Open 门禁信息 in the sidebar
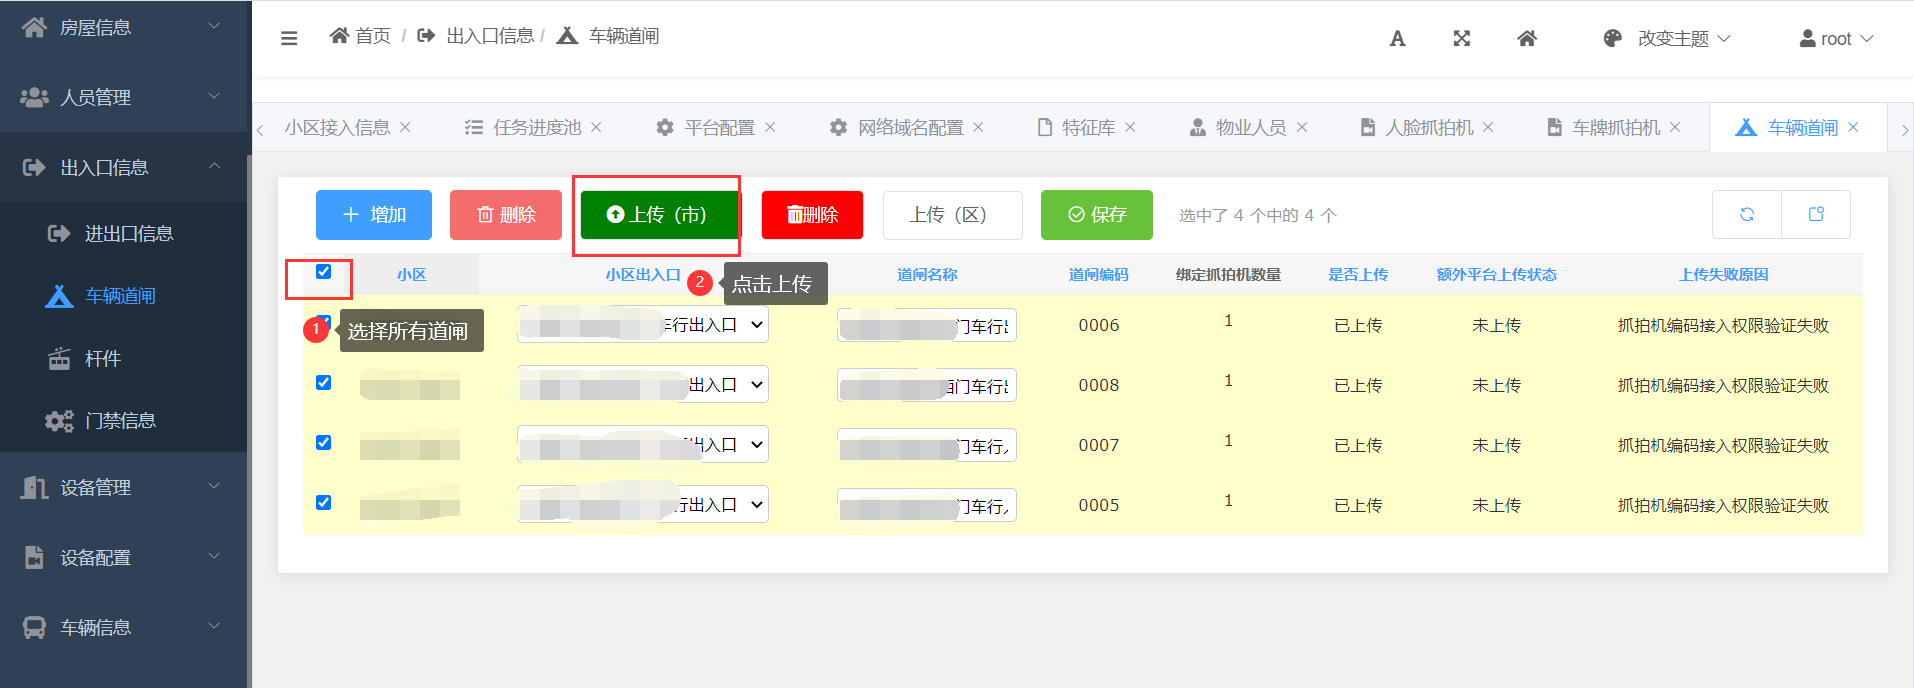 point(124,420)
